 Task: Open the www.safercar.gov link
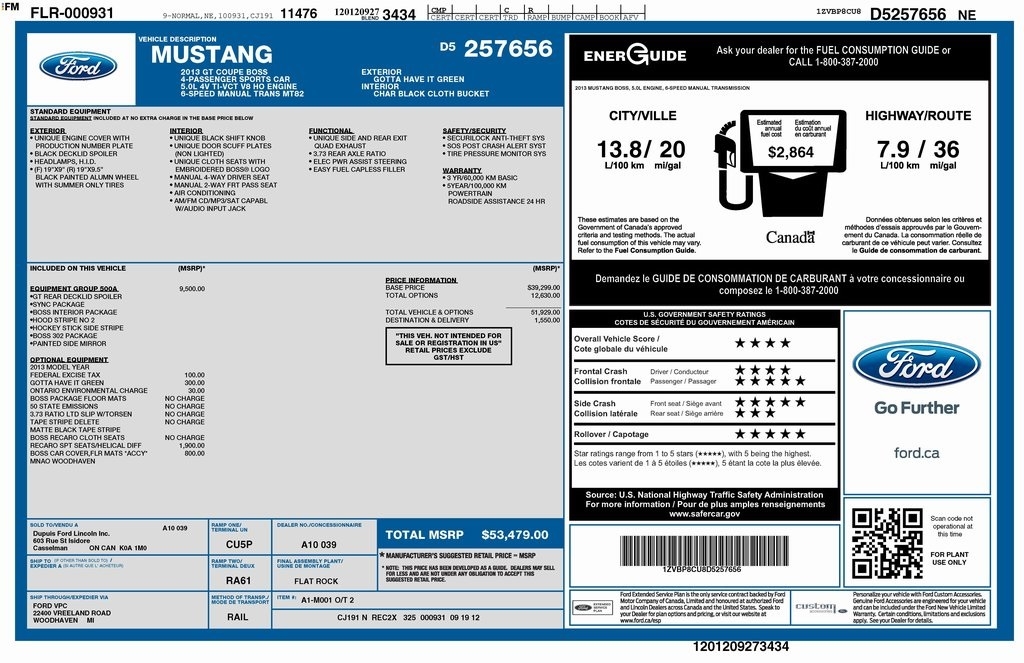705,513
